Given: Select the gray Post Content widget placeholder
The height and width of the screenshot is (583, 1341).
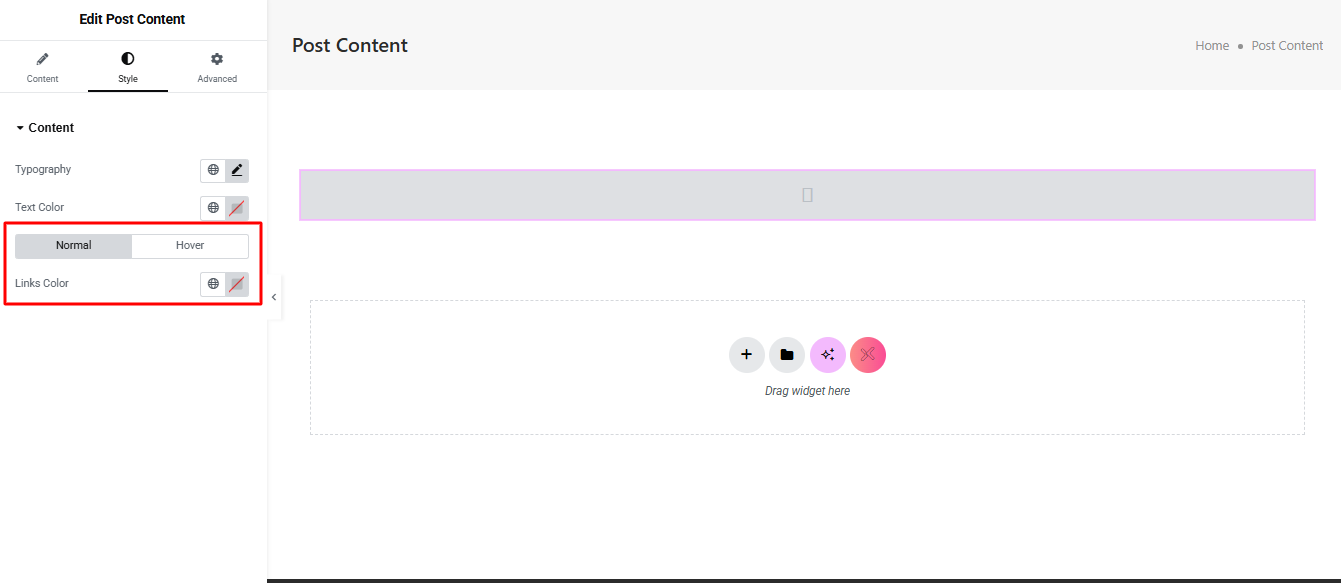Looking at the screenshot, I should coord(807,195).
